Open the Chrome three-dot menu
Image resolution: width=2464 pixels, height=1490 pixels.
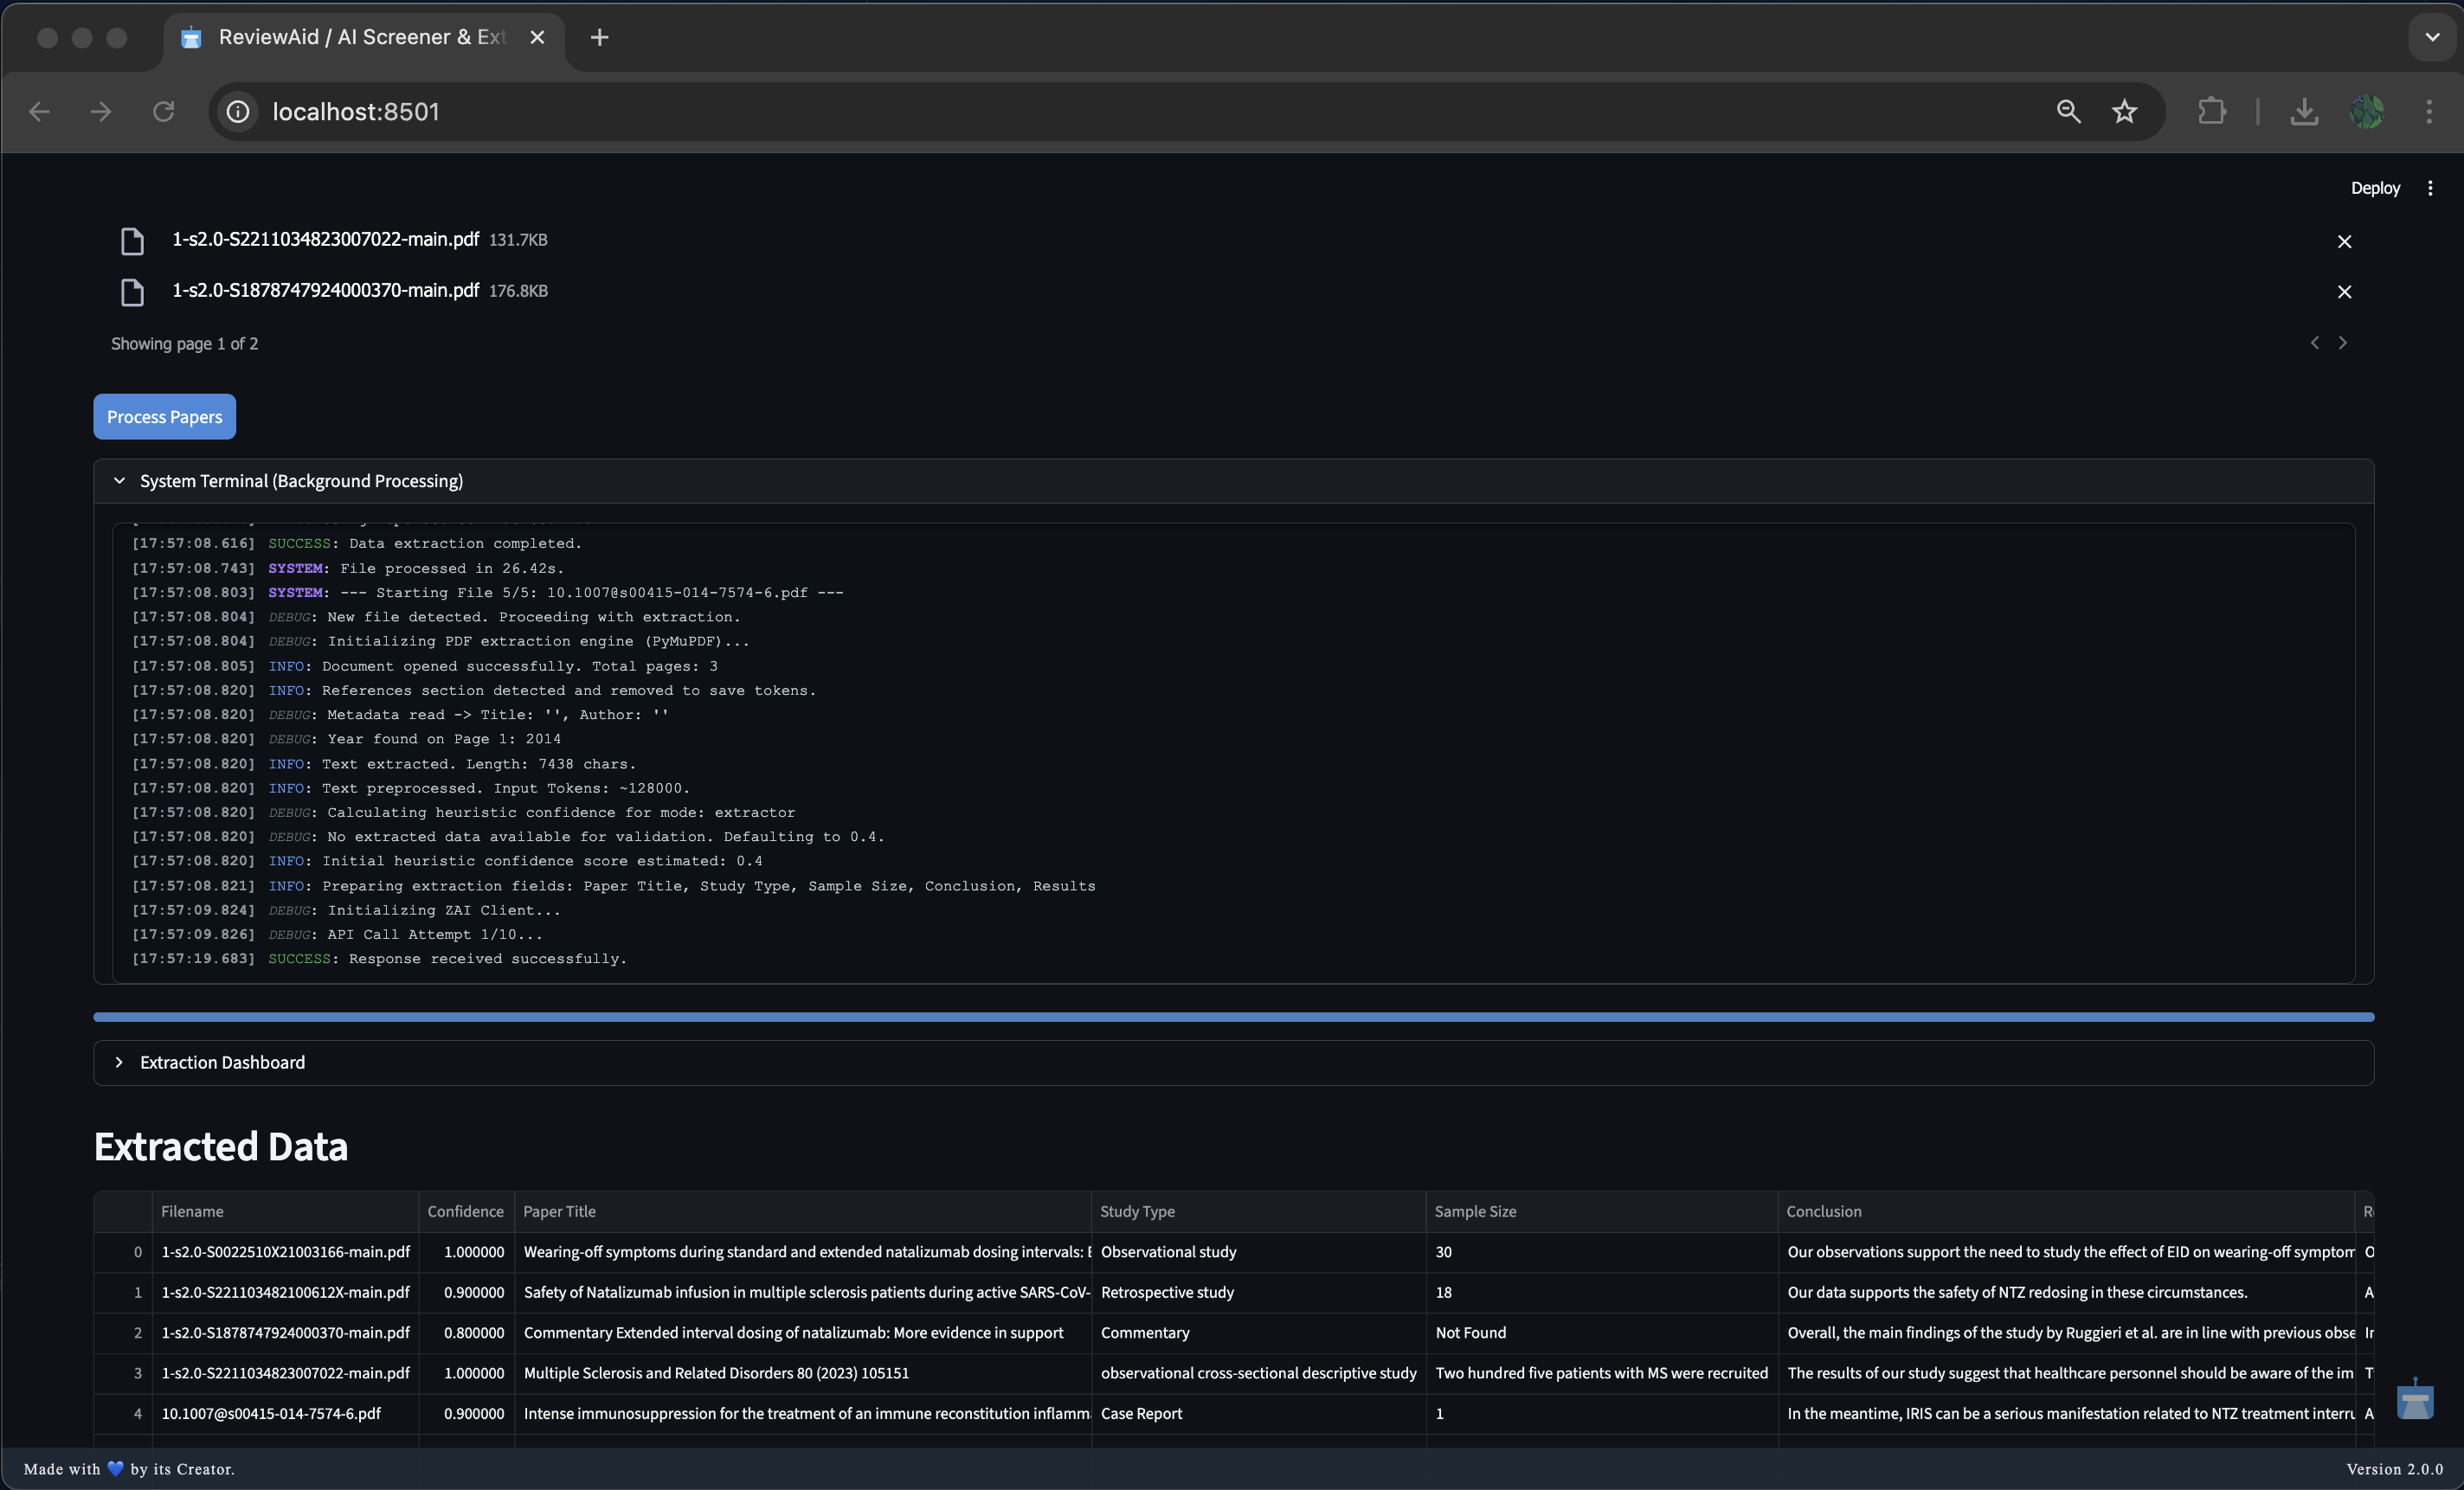tap(2429, 111)
